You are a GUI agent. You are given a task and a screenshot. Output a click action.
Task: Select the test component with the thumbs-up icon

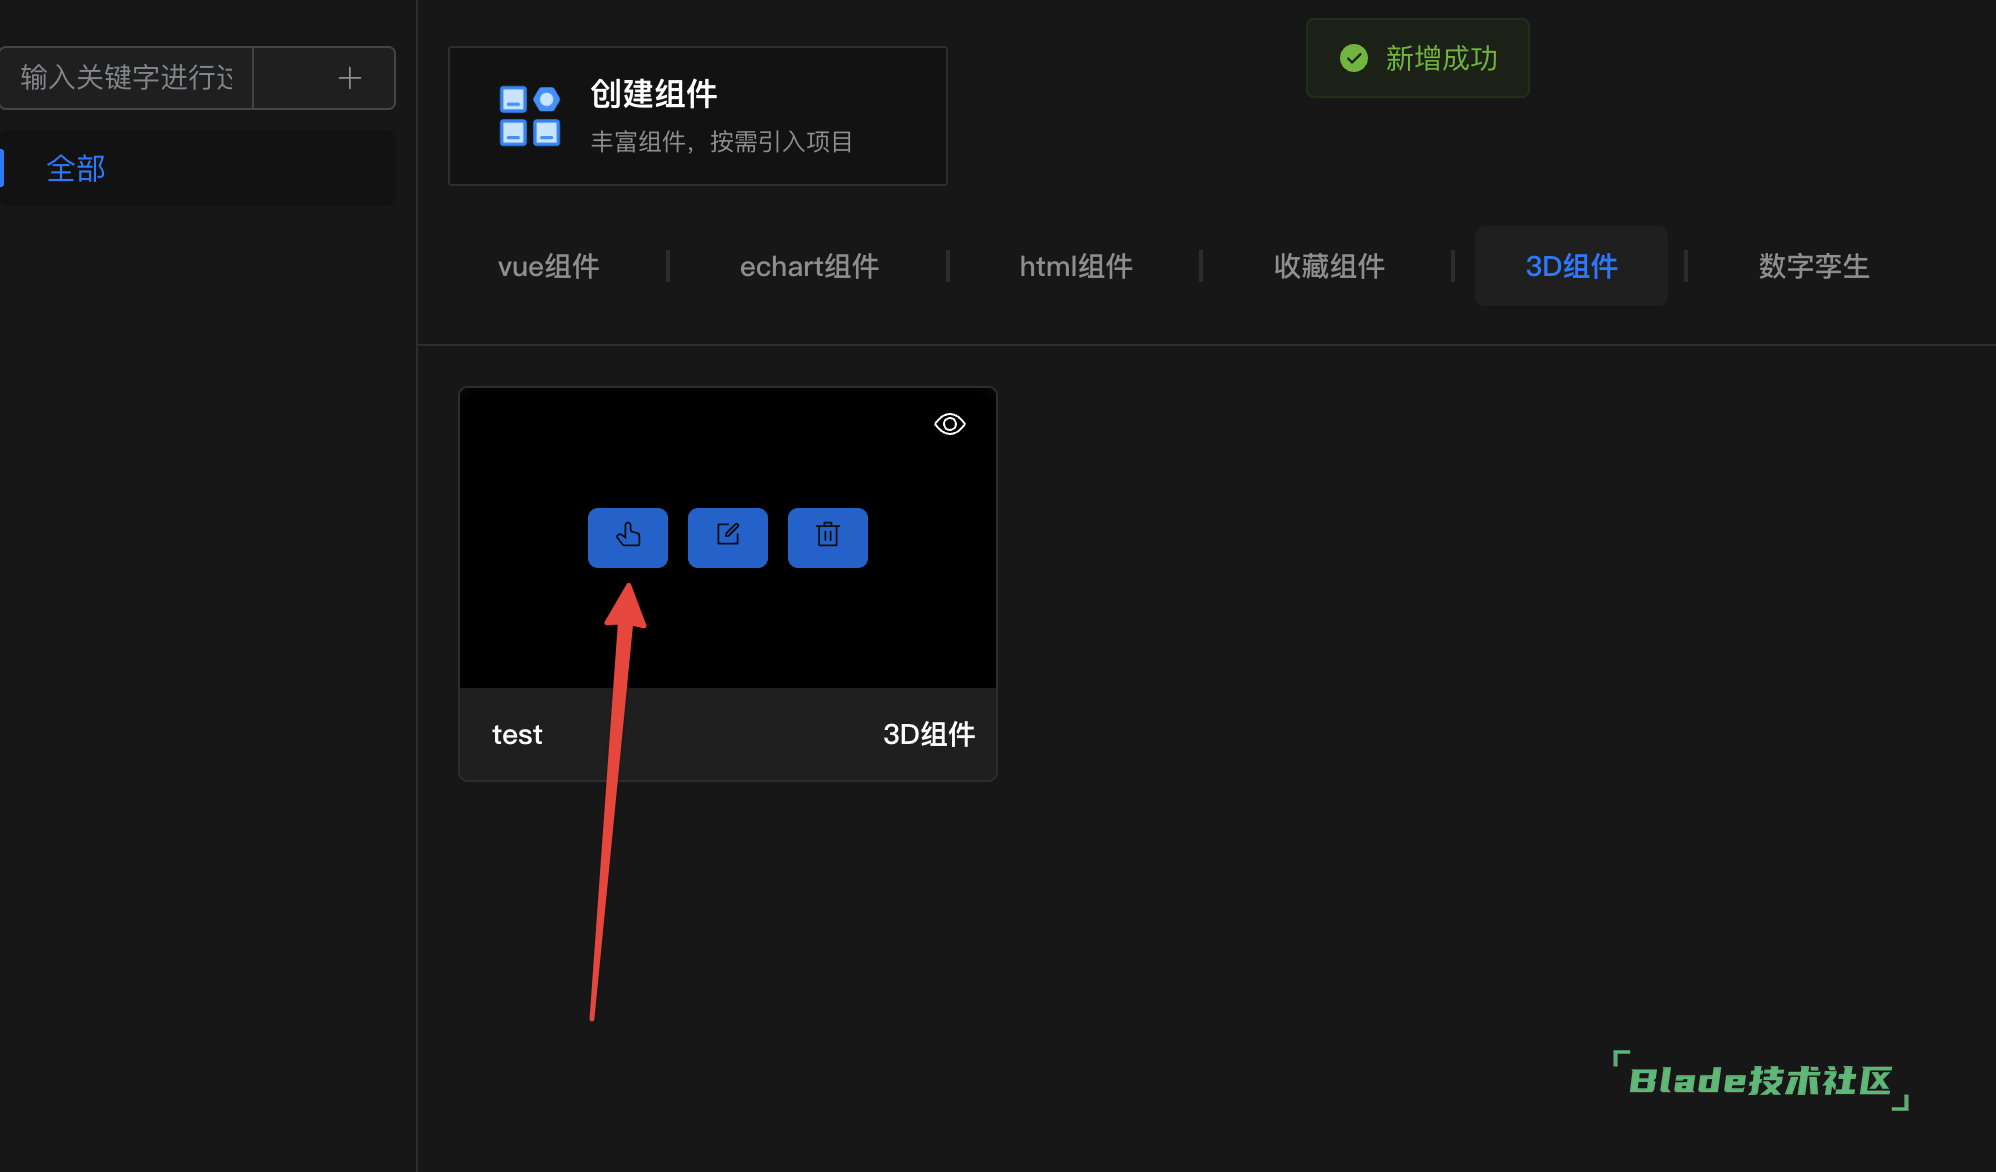[627, 537]
